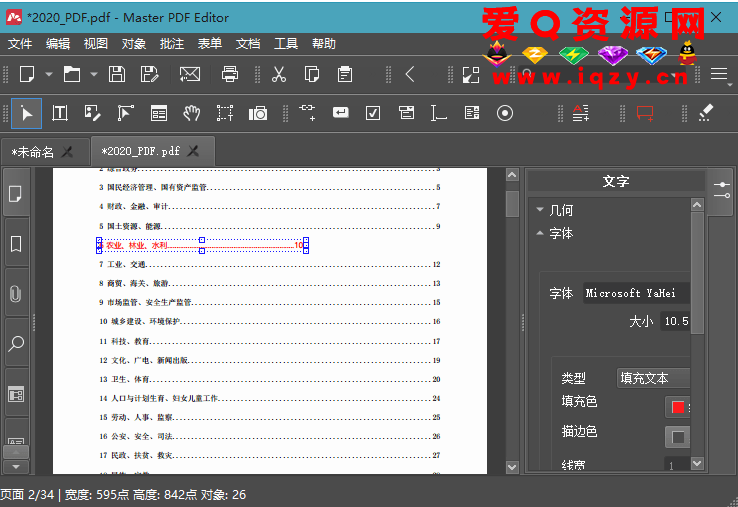Open the Microsoft YaHei font dropdown

636,293
